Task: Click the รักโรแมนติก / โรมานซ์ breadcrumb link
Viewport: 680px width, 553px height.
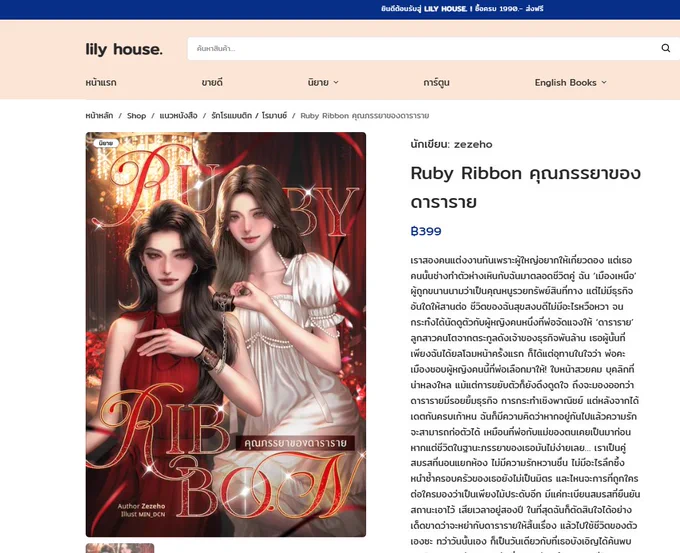Action: coord(249,116)
